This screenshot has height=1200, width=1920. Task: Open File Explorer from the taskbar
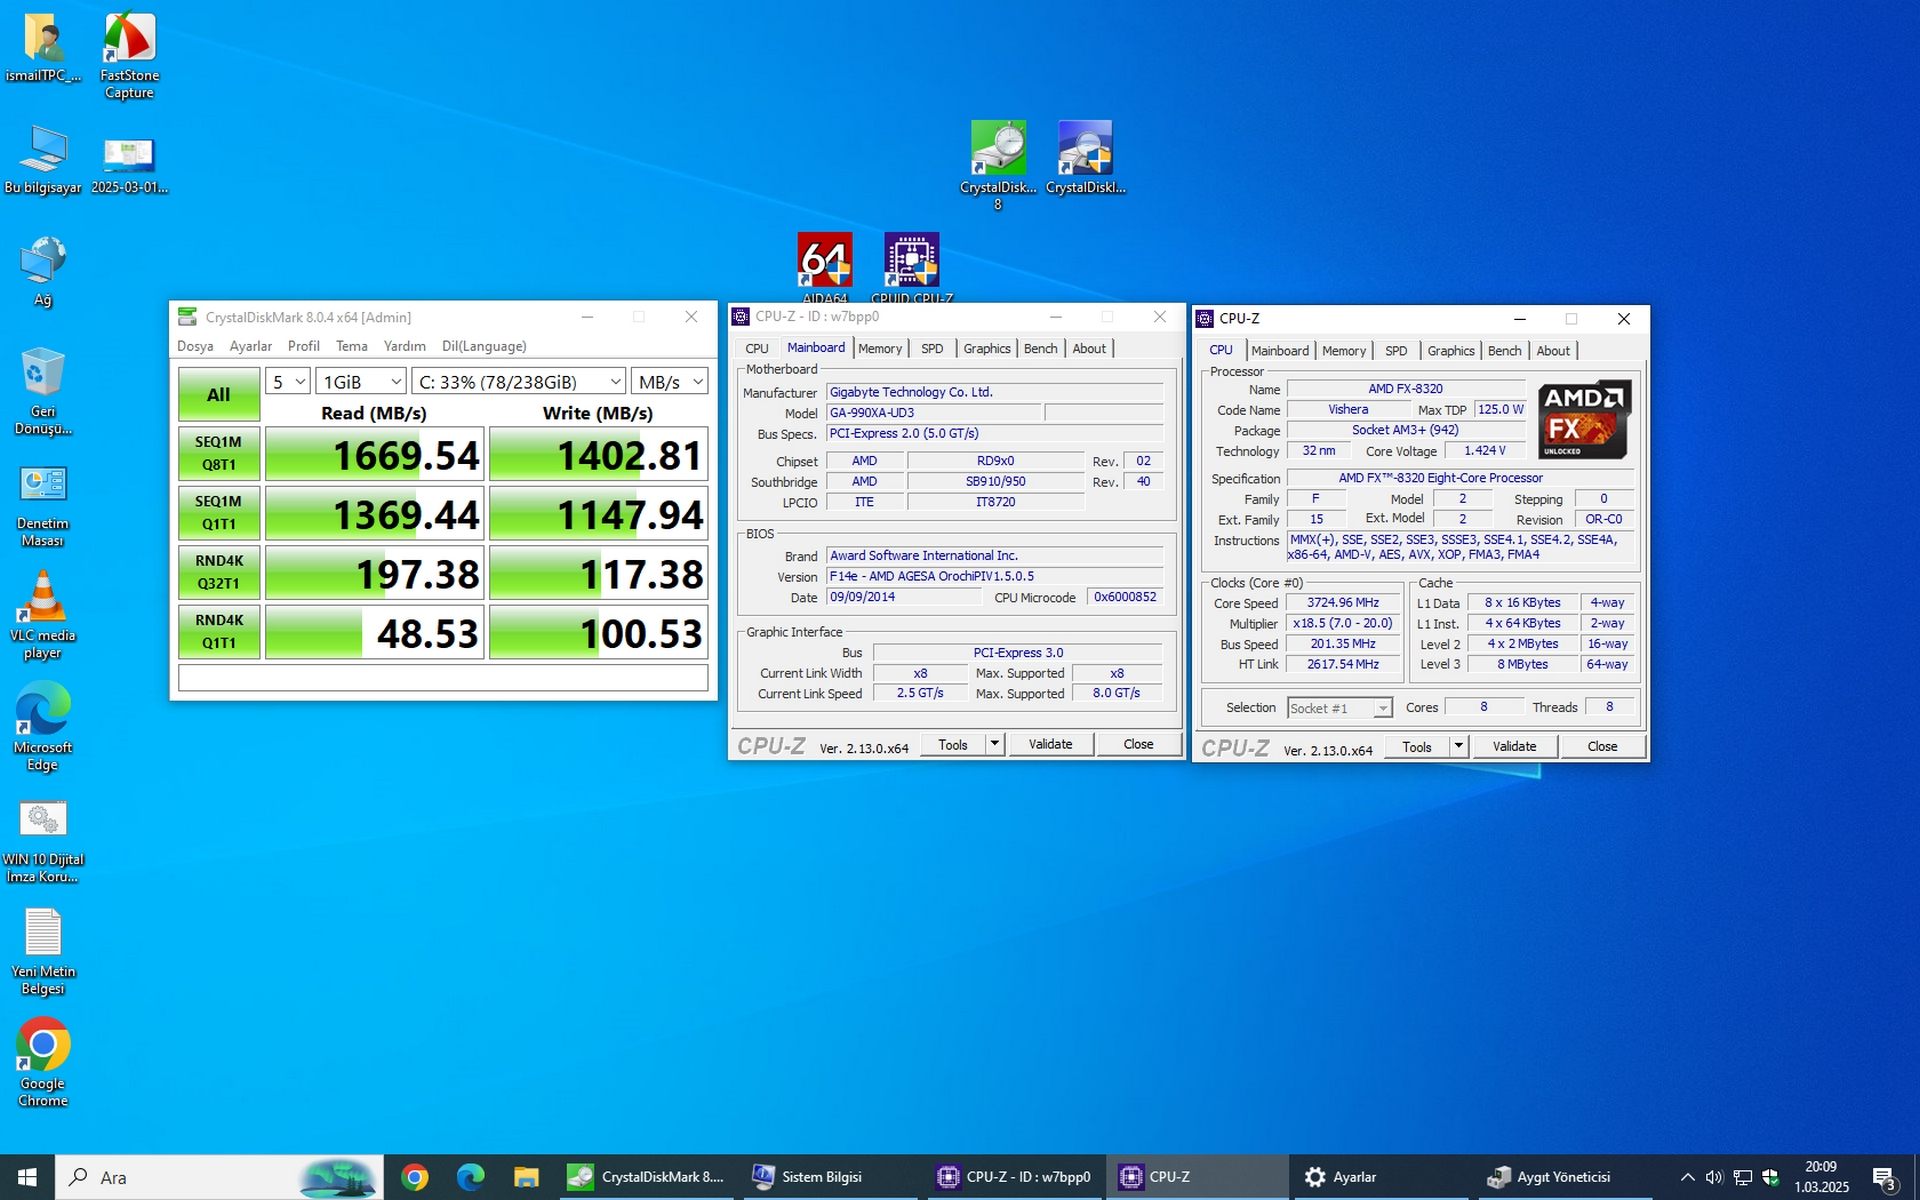click(526, 1177)
